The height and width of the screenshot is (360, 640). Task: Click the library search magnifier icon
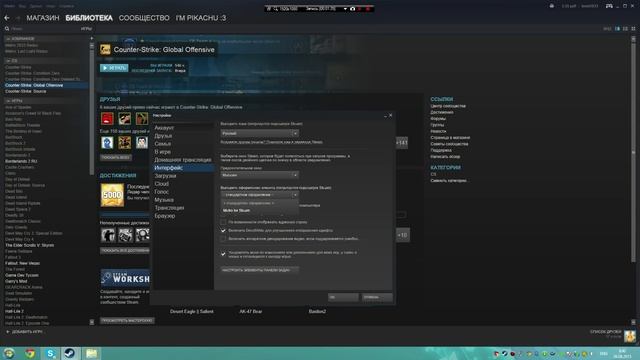coord(7,29)
